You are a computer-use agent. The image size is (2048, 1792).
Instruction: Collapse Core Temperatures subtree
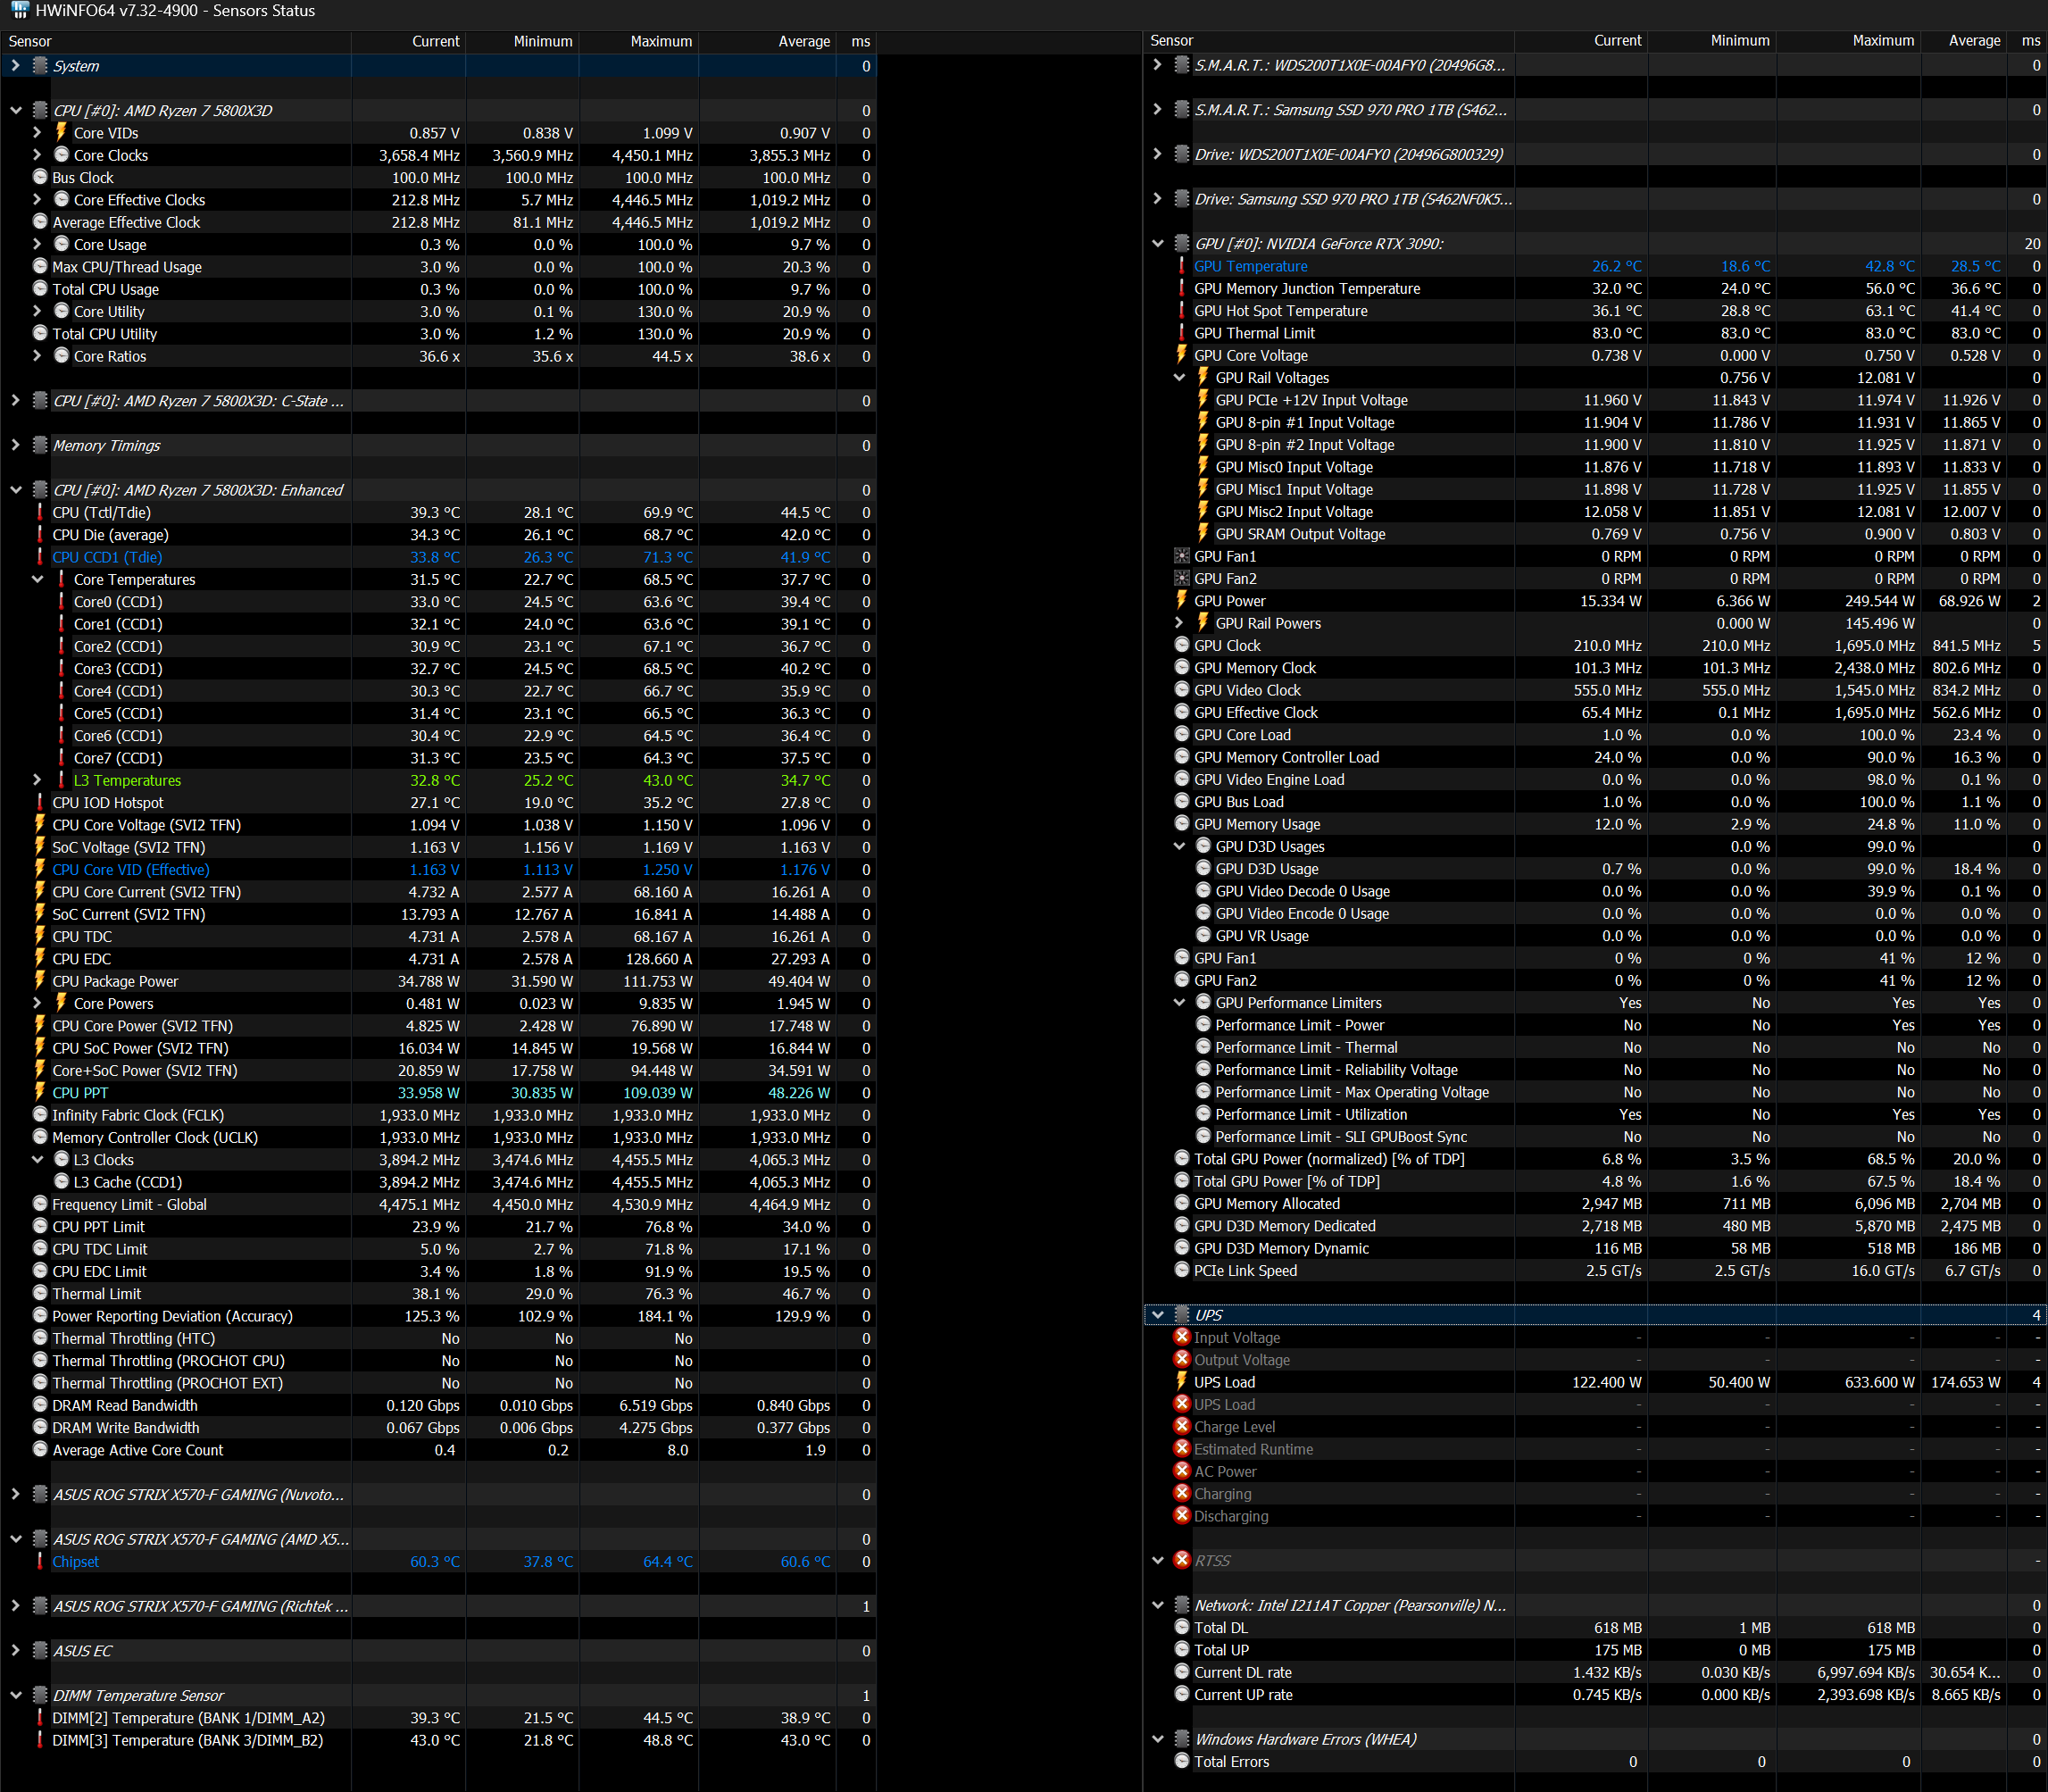37,580
